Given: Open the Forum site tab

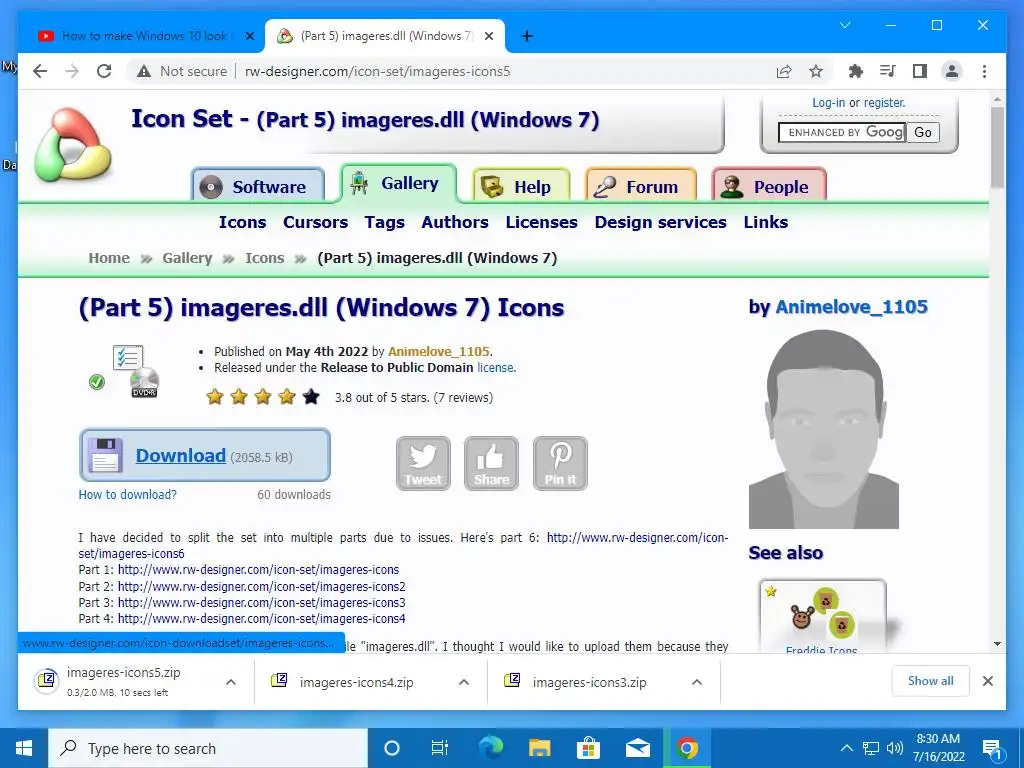Looking at the screenshot, I should pos(641,186).
